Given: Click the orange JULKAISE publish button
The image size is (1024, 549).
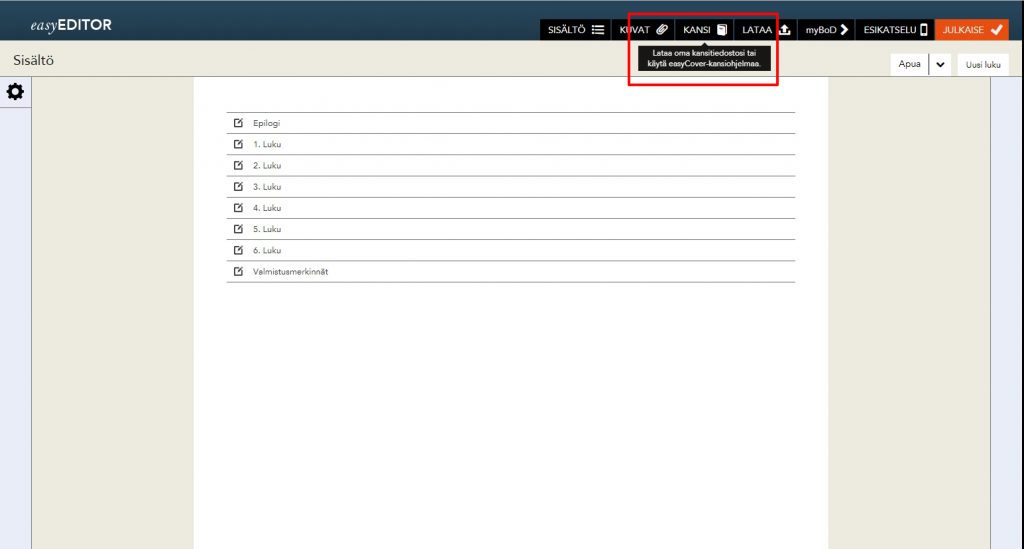Looking at the screenshot, I should [x=972, y=30].
